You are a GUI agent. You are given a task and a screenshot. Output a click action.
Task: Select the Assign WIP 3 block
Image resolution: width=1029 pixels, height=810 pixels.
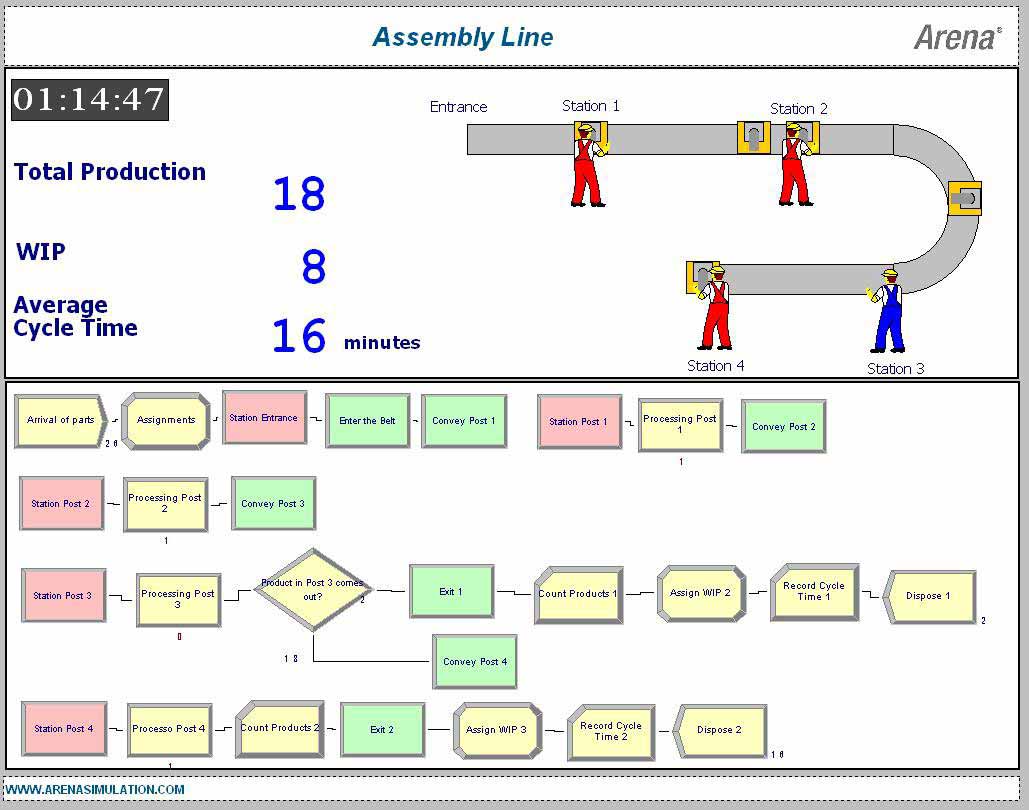(x=496, y=730)
